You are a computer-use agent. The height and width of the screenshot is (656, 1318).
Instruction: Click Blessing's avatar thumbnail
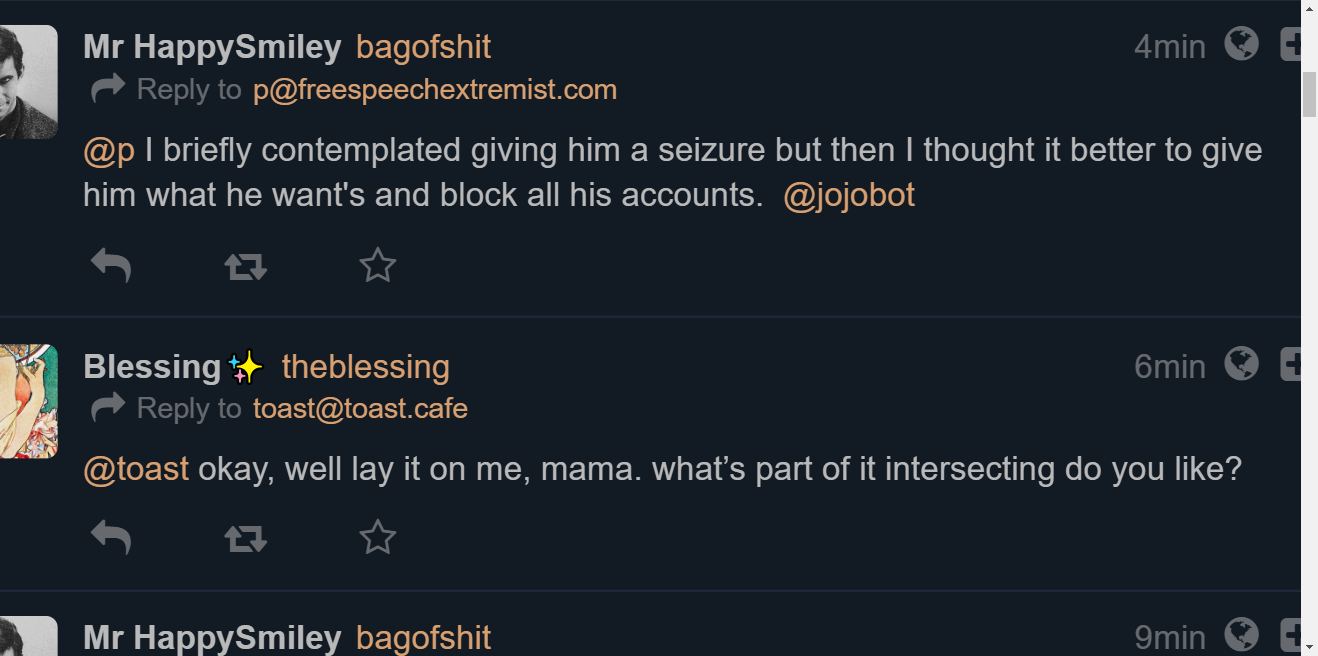click(x=29, y=401)
